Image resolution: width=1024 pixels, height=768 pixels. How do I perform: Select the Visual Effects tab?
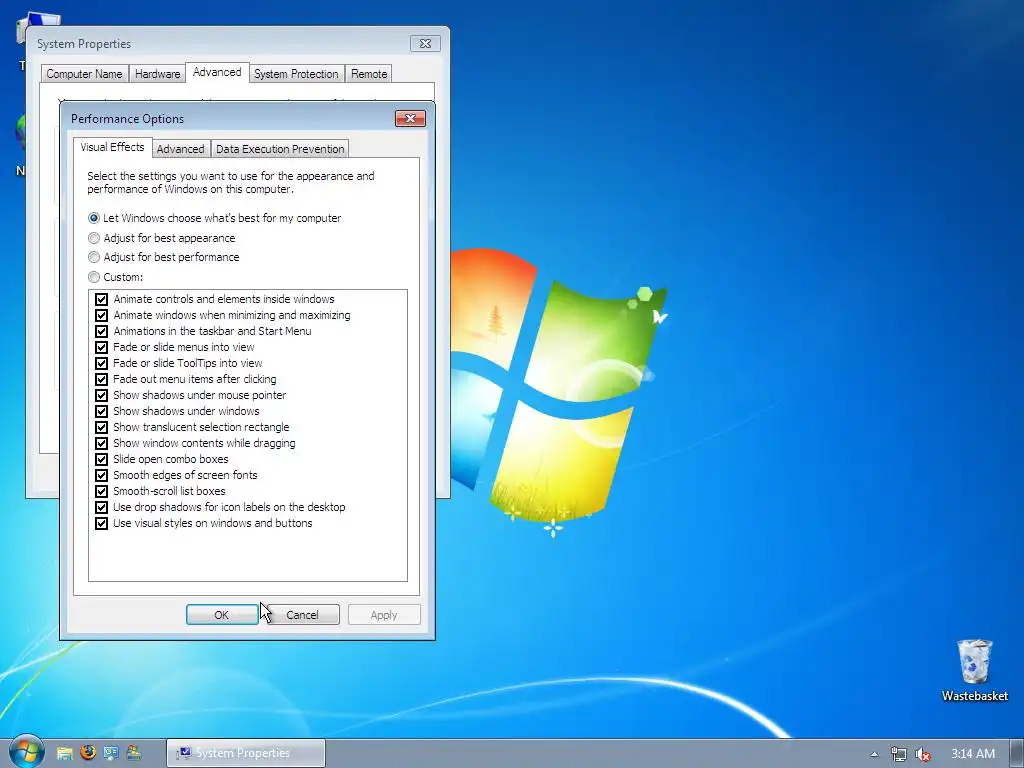[112, 147]
